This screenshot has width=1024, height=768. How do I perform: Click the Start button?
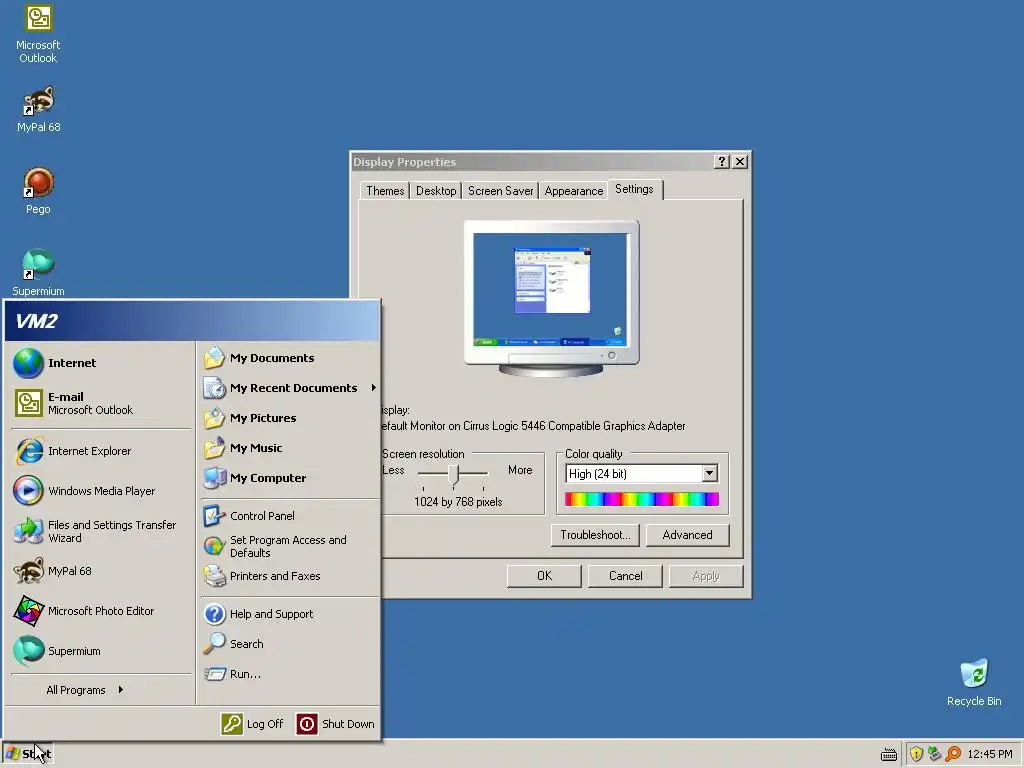pos(27,754)
